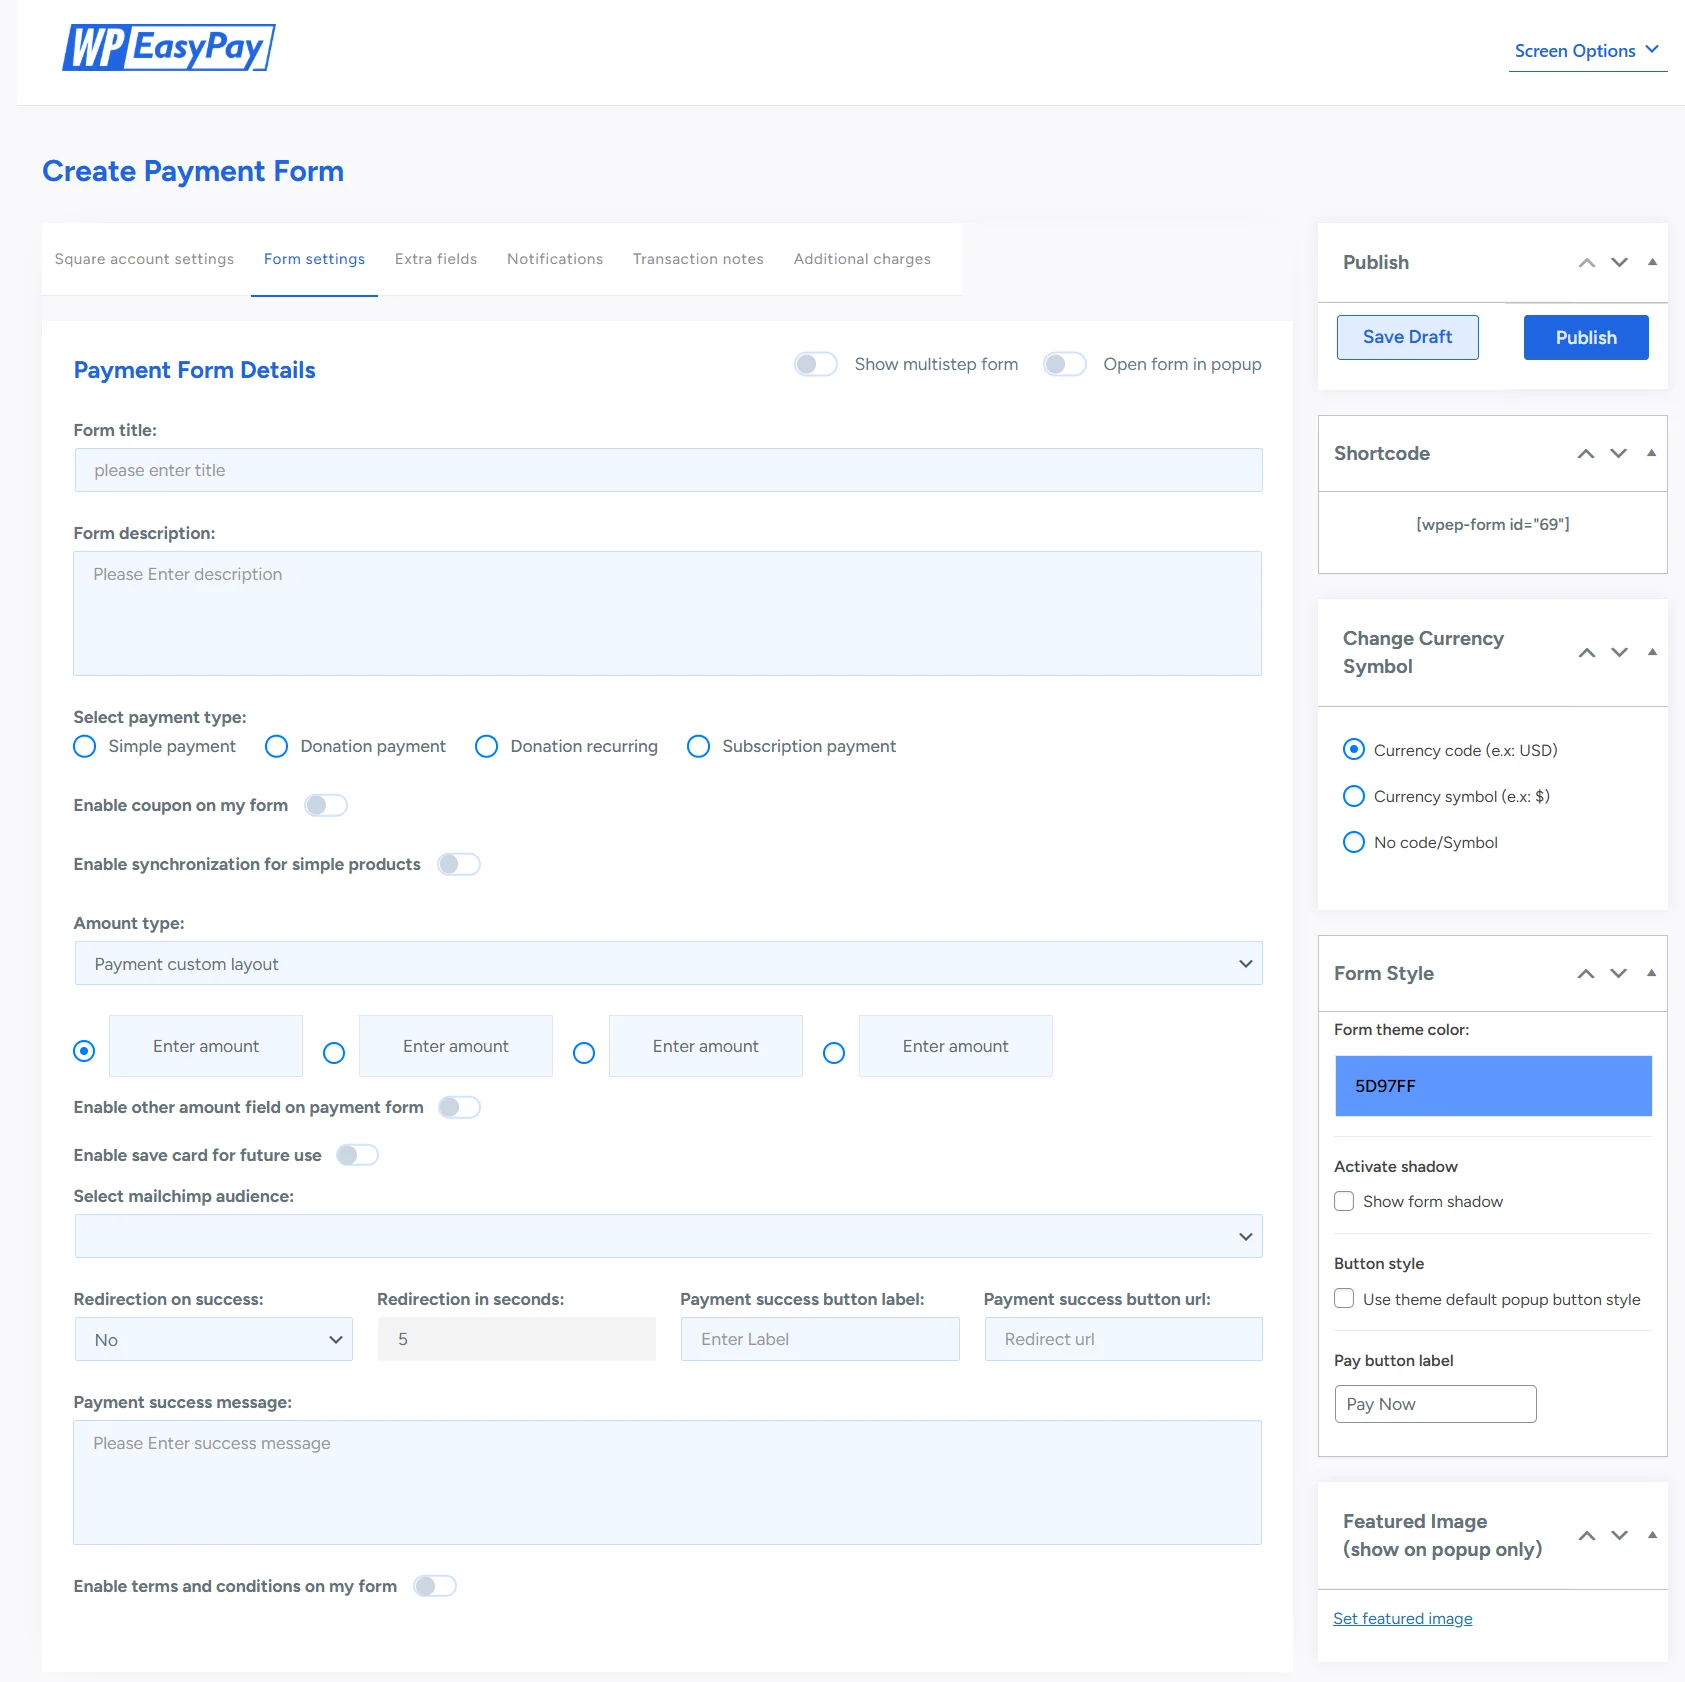The image size is (1685, 1682).
Task: Move Form Style panel up arrow
Action: click(x=1585, y=973)
